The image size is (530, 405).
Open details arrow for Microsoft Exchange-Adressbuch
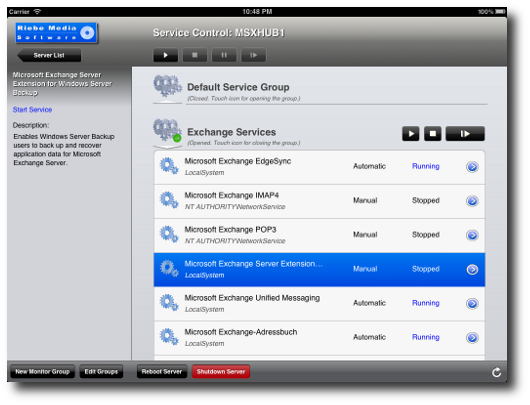click(472, 338)
